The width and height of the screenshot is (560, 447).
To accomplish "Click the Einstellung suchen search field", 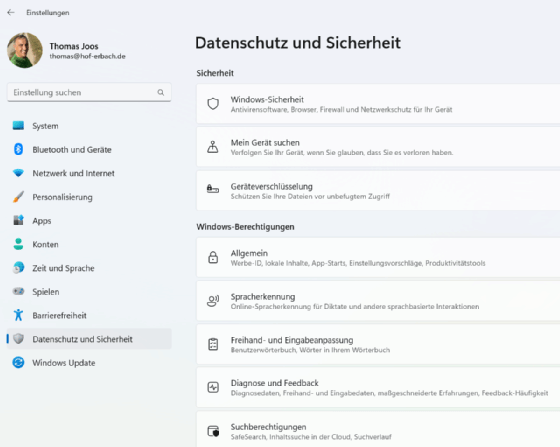I will point(89,92).
